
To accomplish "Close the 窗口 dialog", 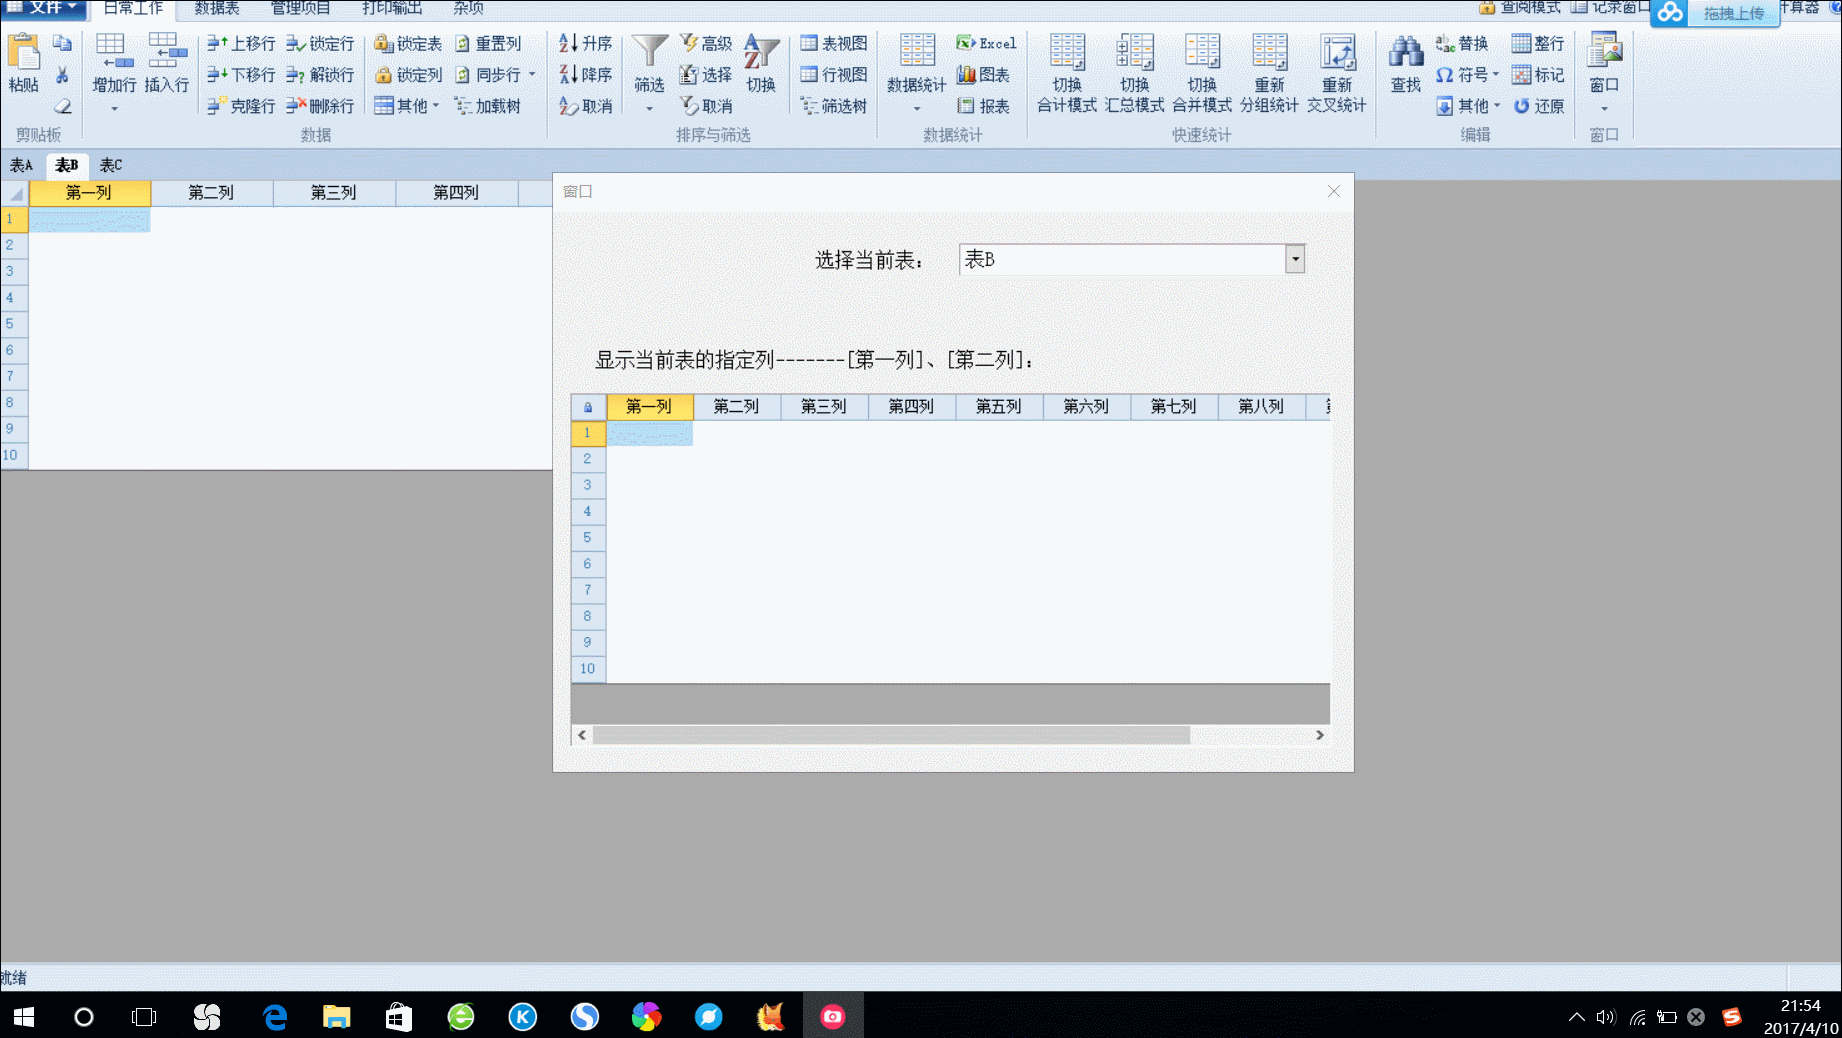I will pos(1333,191).
